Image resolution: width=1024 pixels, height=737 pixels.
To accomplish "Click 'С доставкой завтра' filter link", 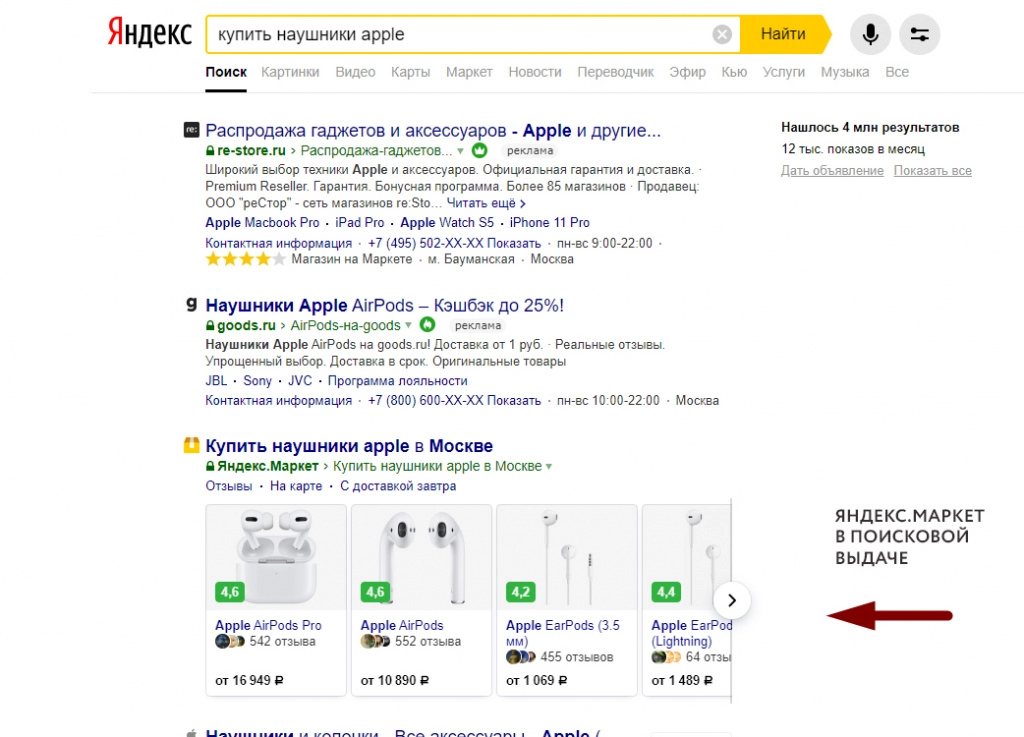I will (x=398, y=486).
